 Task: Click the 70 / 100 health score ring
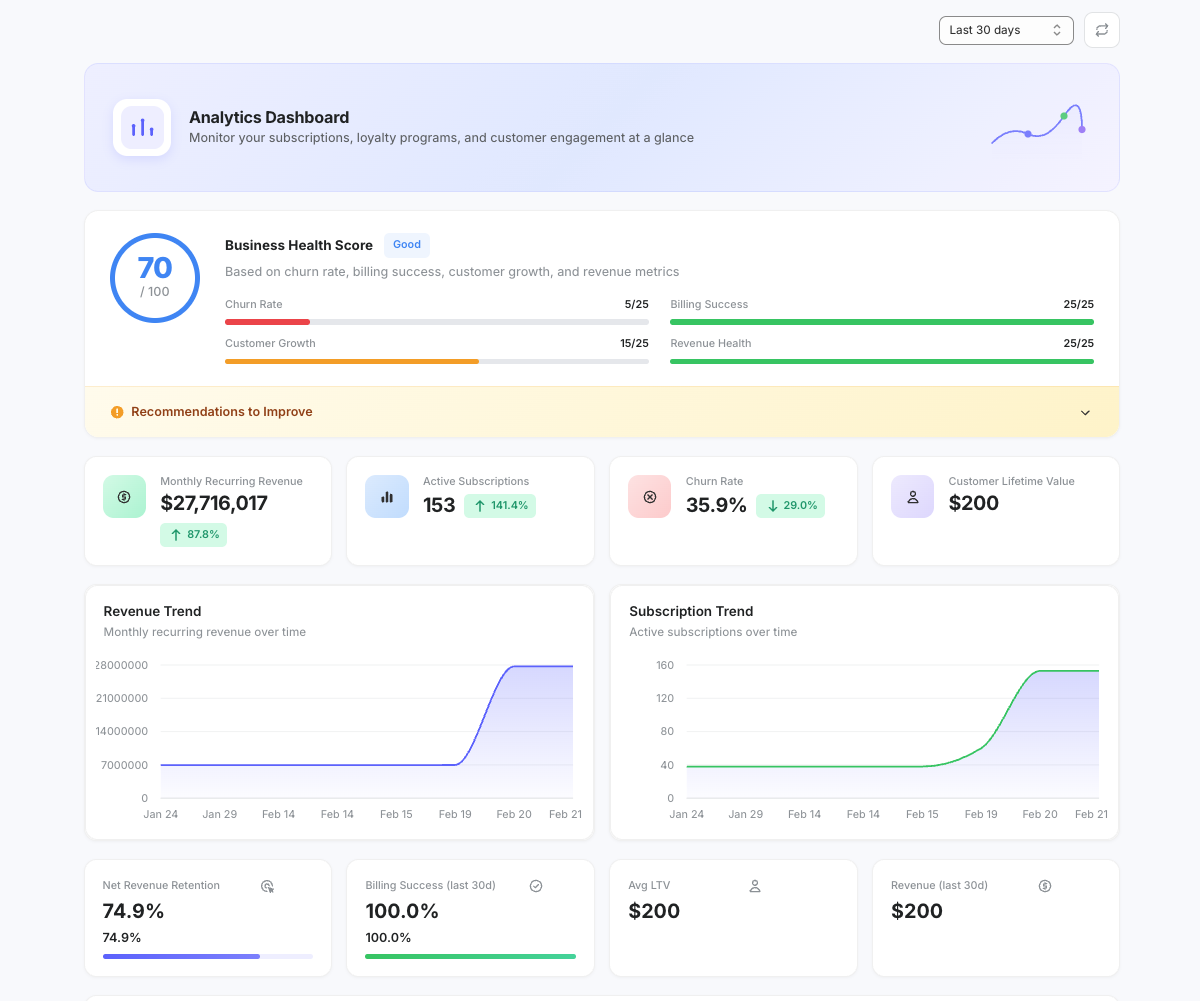click(155, 278)
